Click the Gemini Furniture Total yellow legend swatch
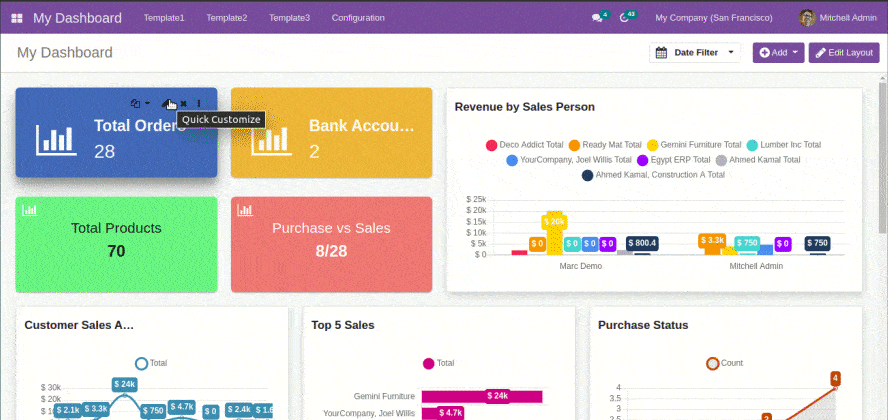 (653, 145)
